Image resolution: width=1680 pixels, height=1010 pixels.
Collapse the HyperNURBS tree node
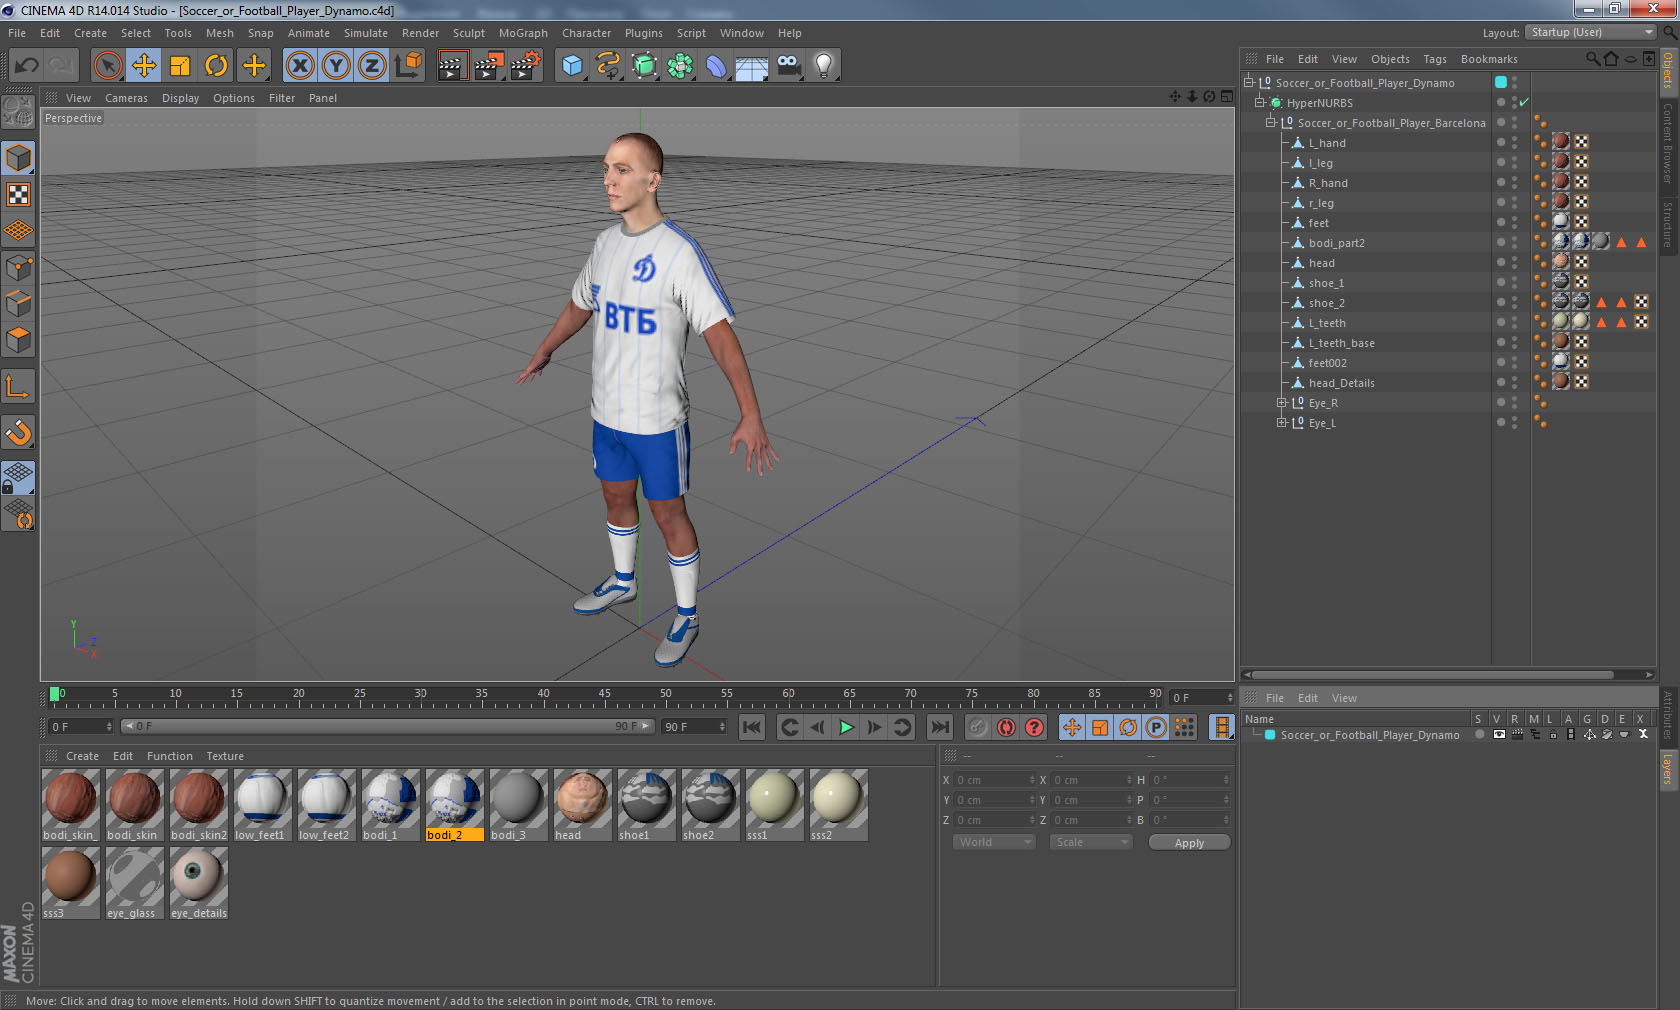click(1260, 102)
